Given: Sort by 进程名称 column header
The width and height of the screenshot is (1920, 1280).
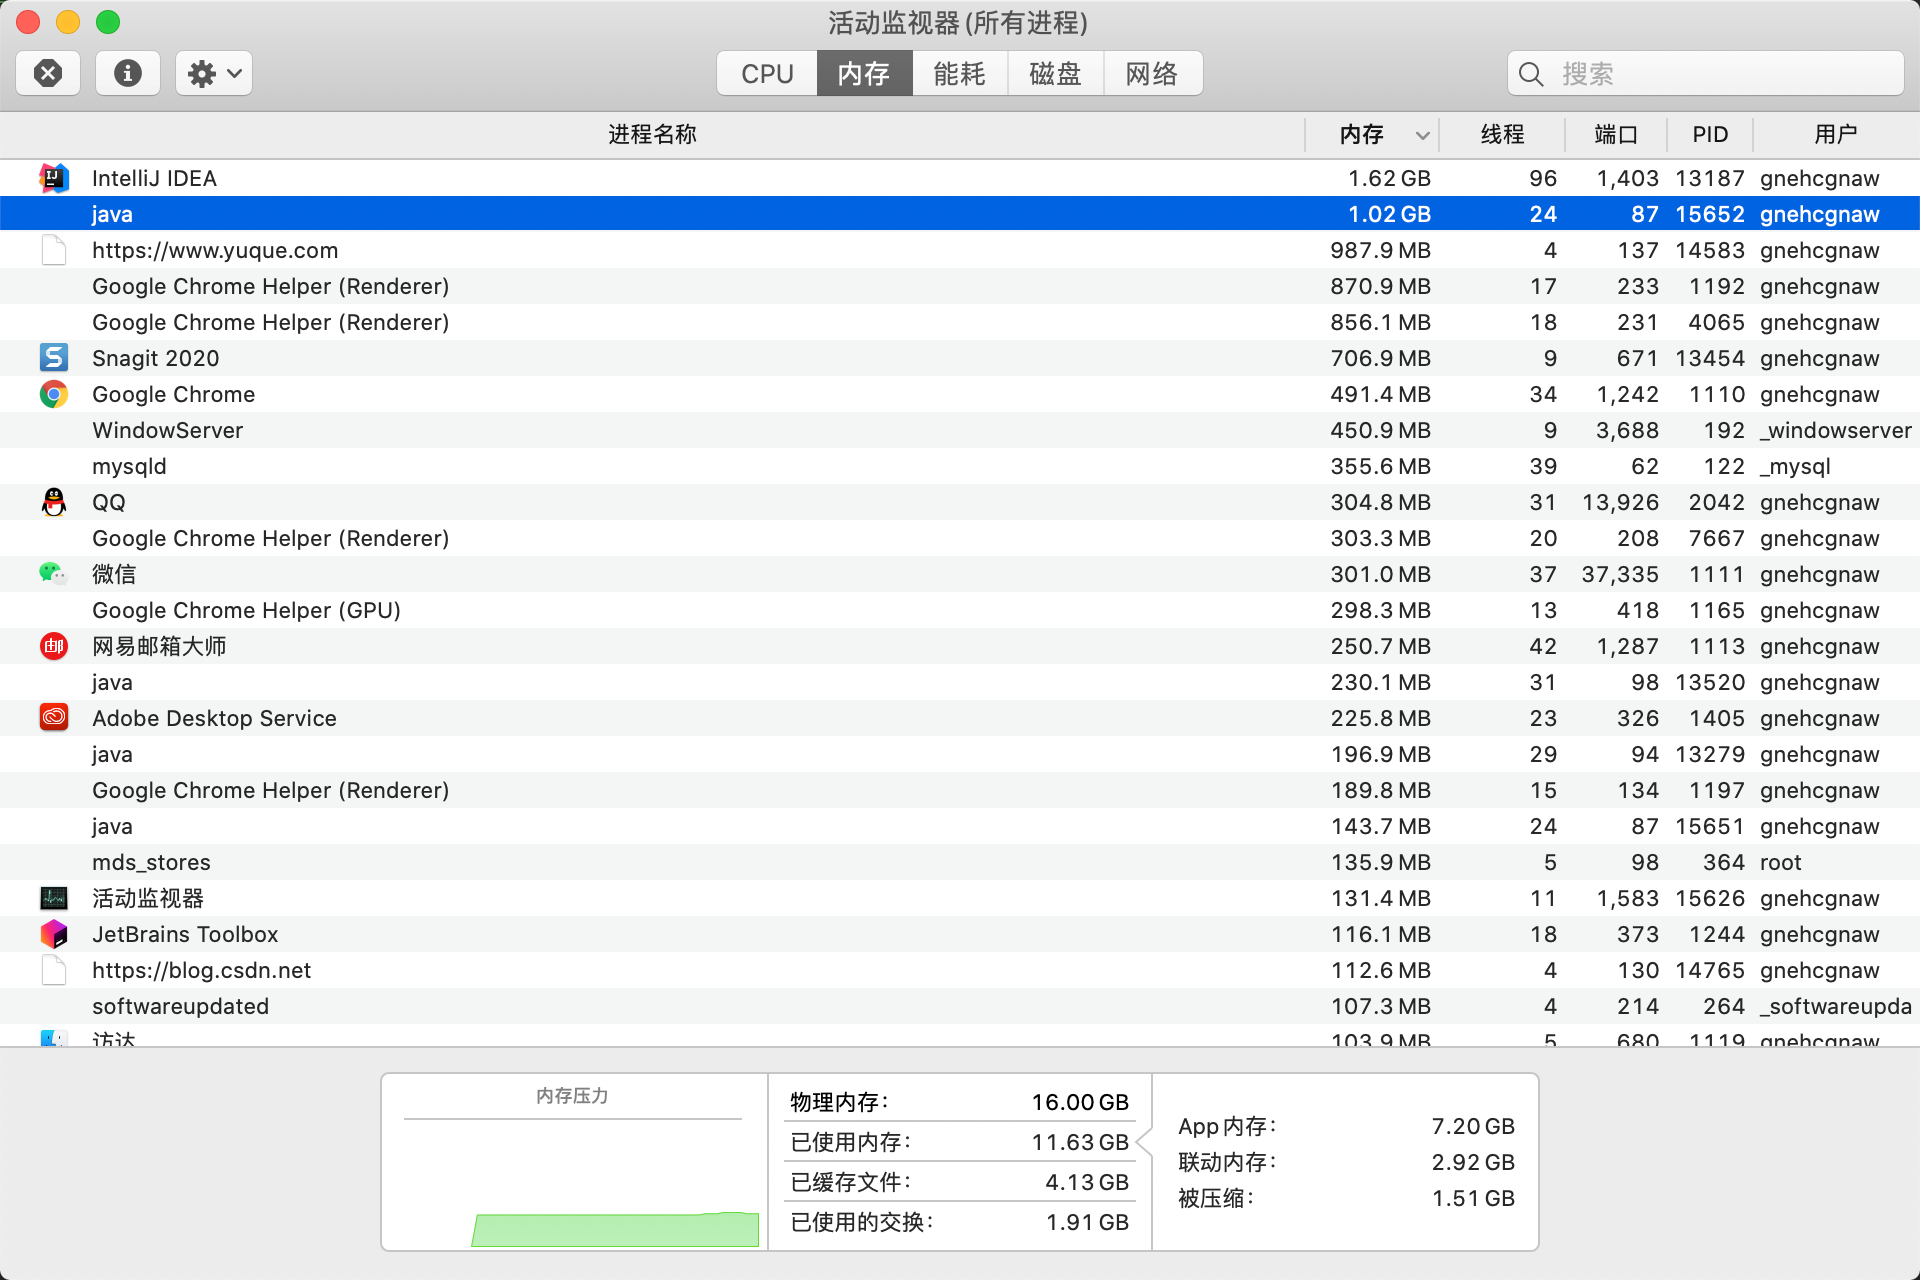Looking at the screenshot, I should (652, 134).
